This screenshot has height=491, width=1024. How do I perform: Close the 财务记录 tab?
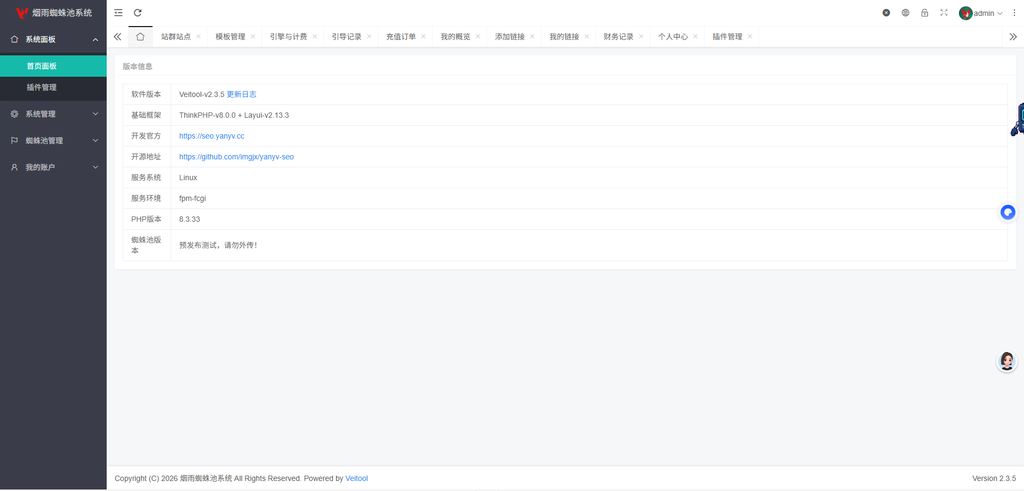pos(641,37)
